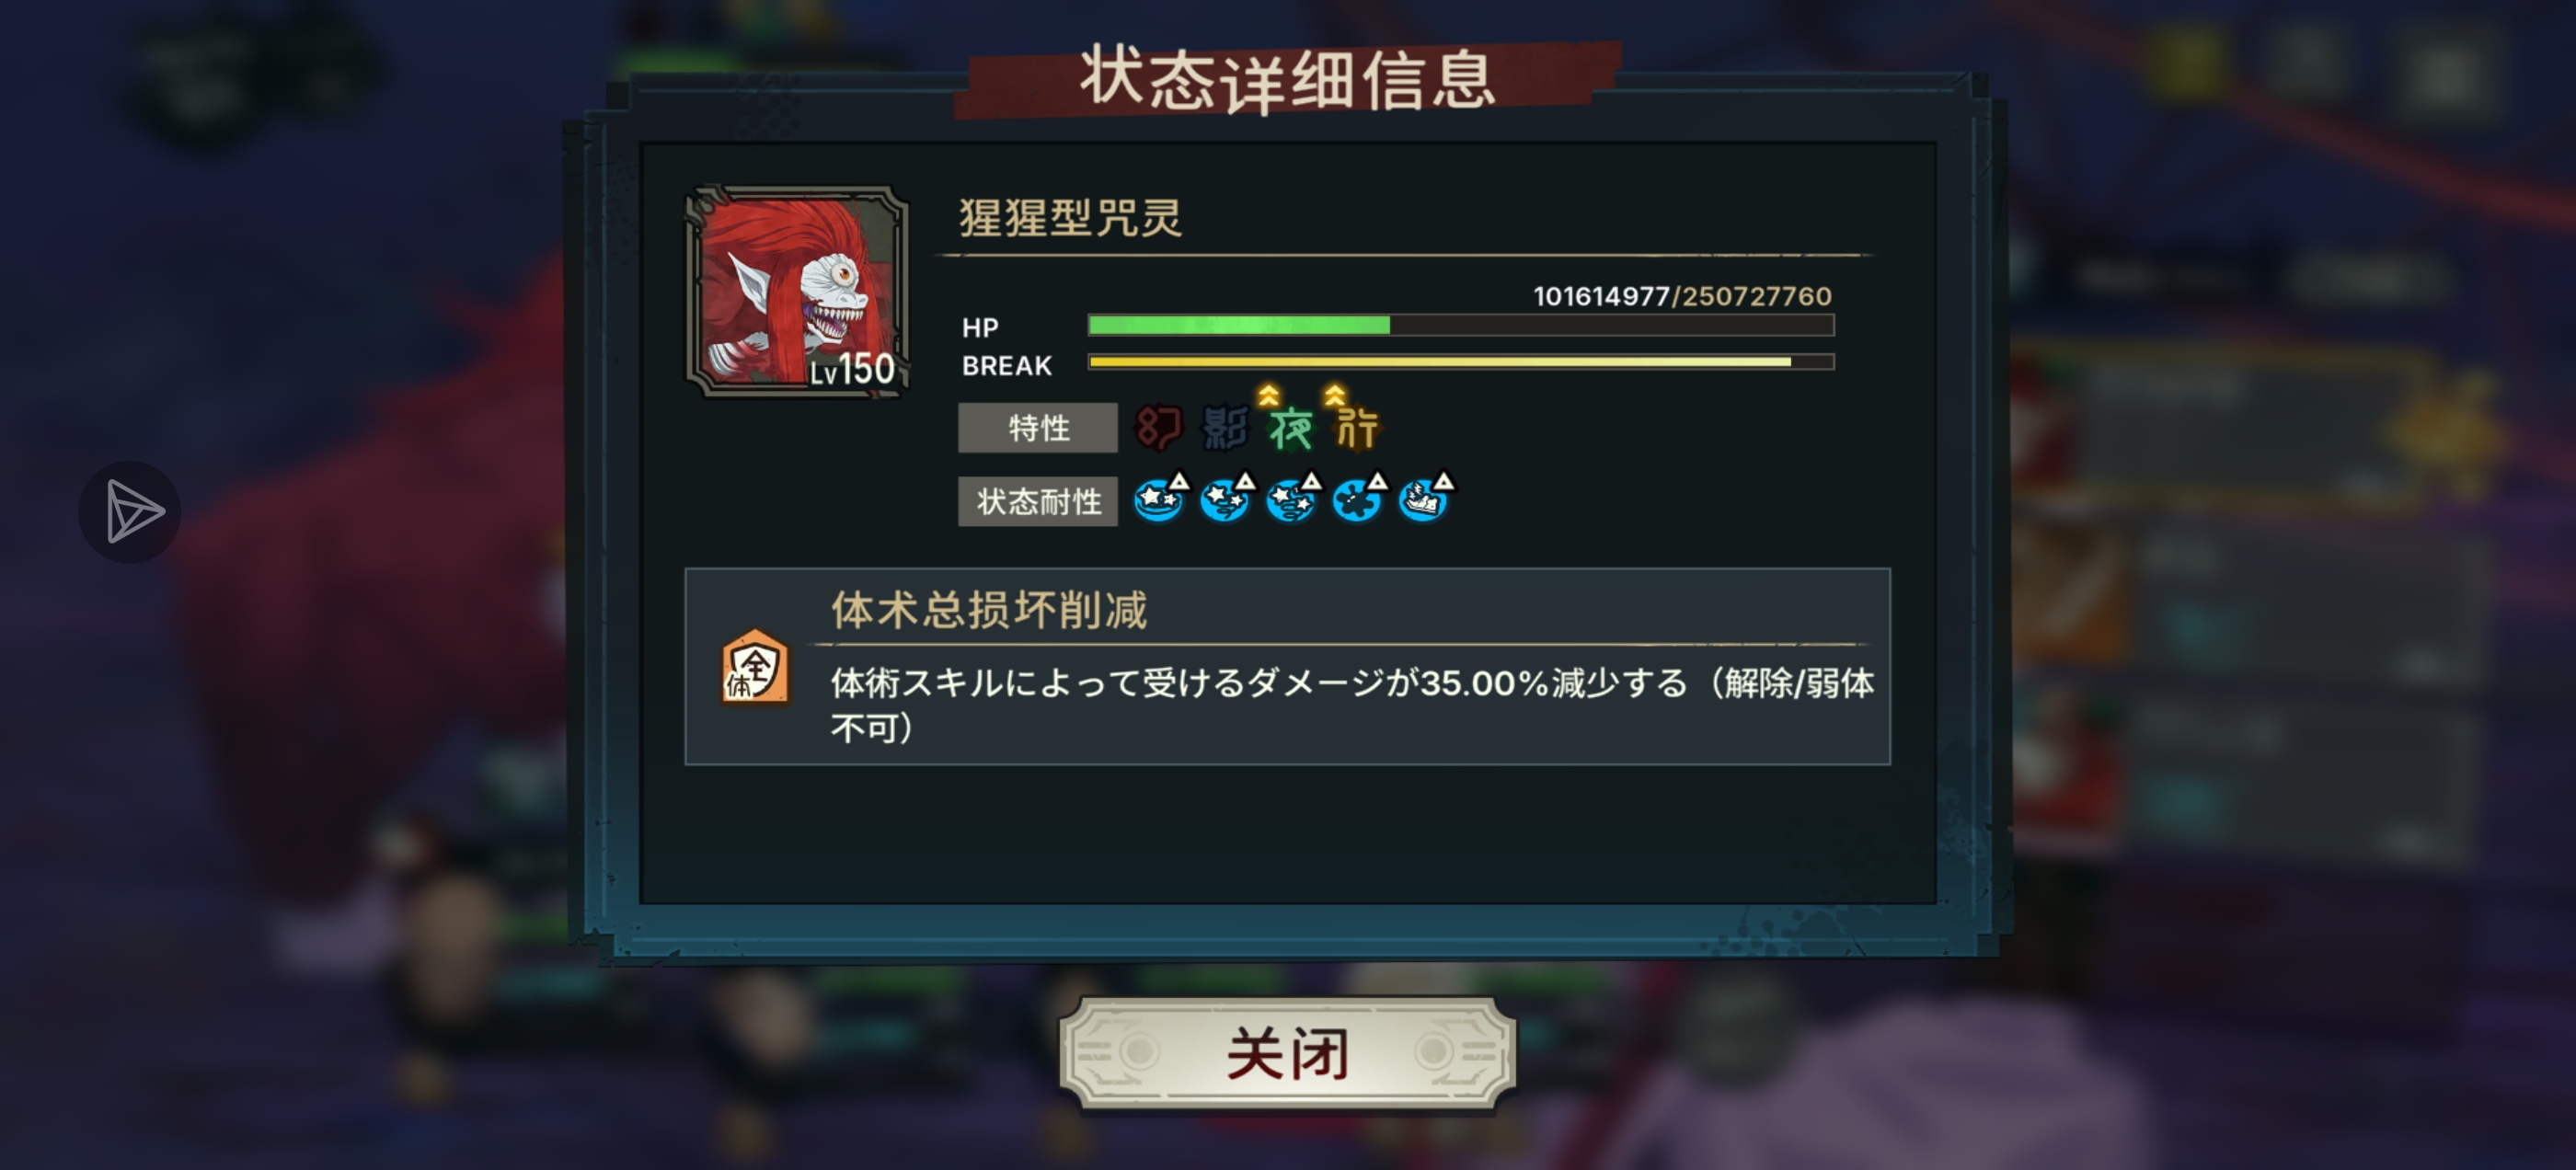Select the ink-splat status resistance icon
This screenshot has width=2576, height=1170.
coord(1360,497)
